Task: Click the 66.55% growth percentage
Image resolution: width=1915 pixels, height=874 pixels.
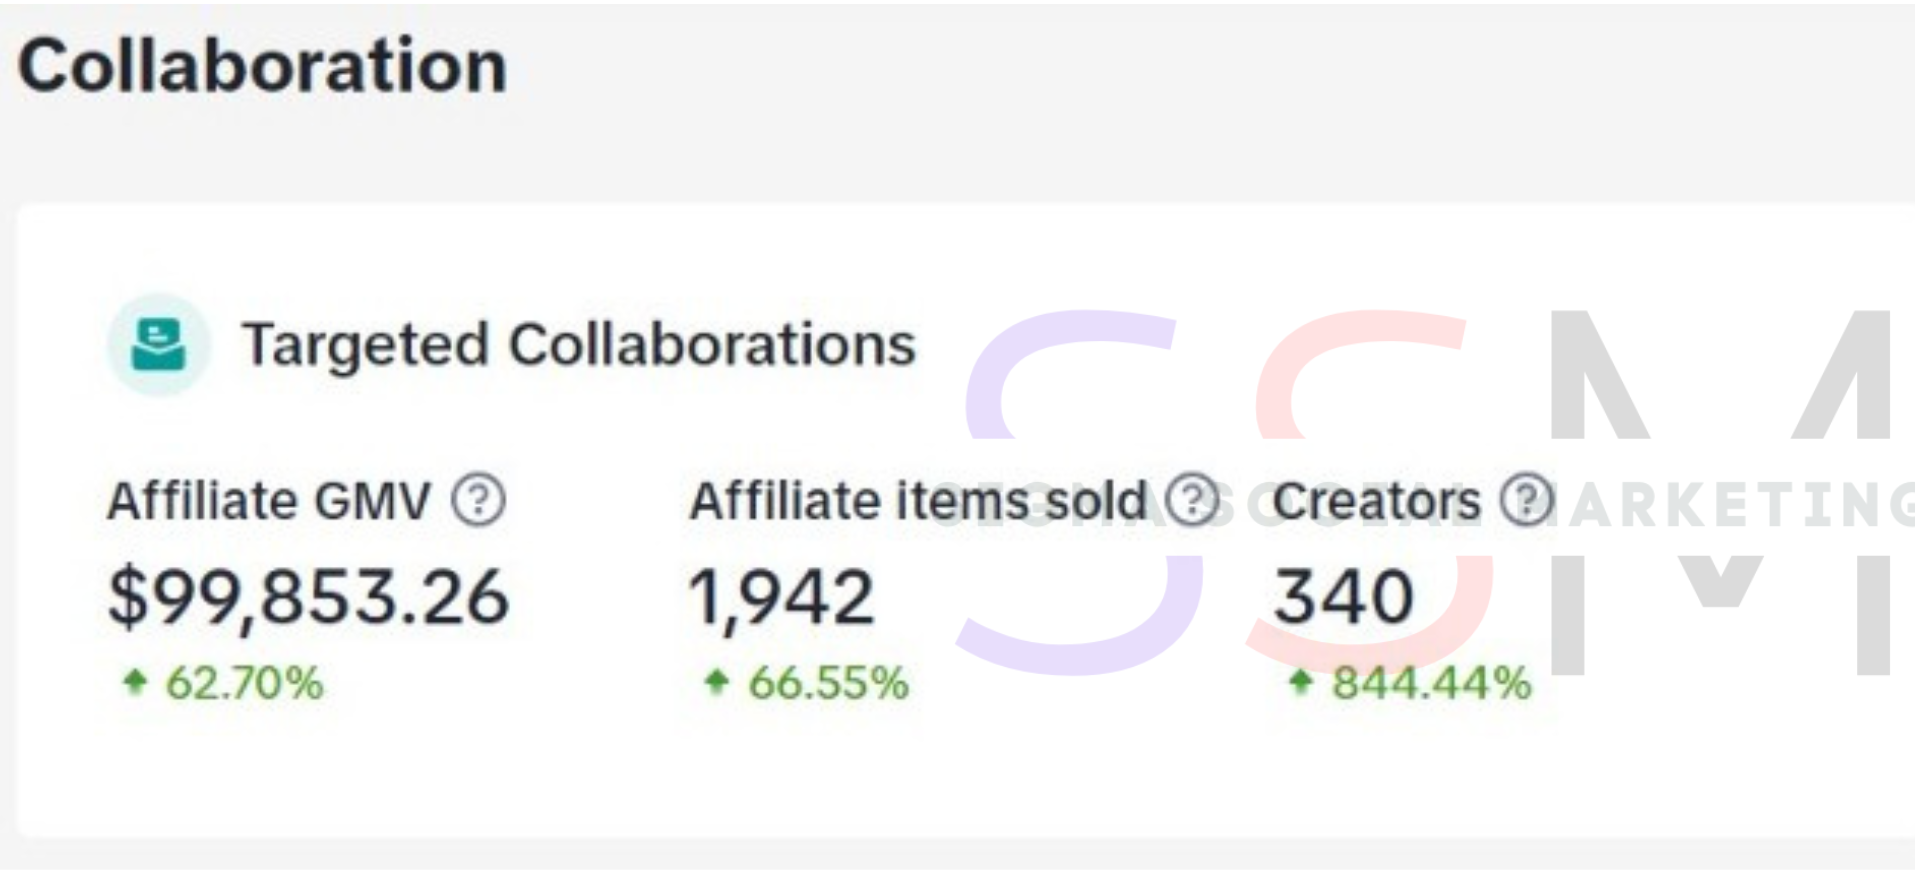Action: 828,683
